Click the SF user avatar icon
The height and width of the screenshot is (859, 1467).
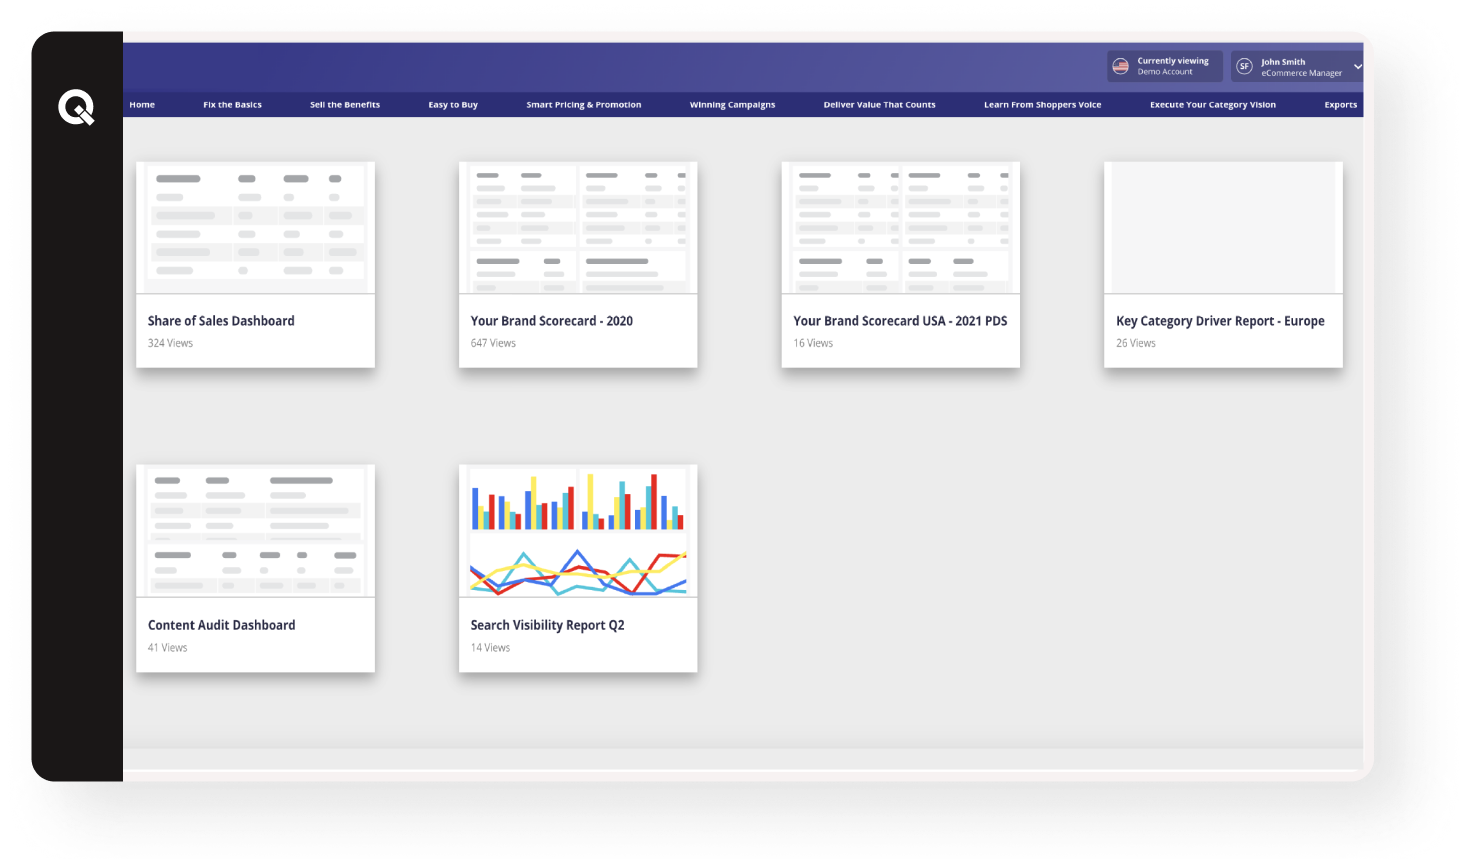pos(1244,66)
